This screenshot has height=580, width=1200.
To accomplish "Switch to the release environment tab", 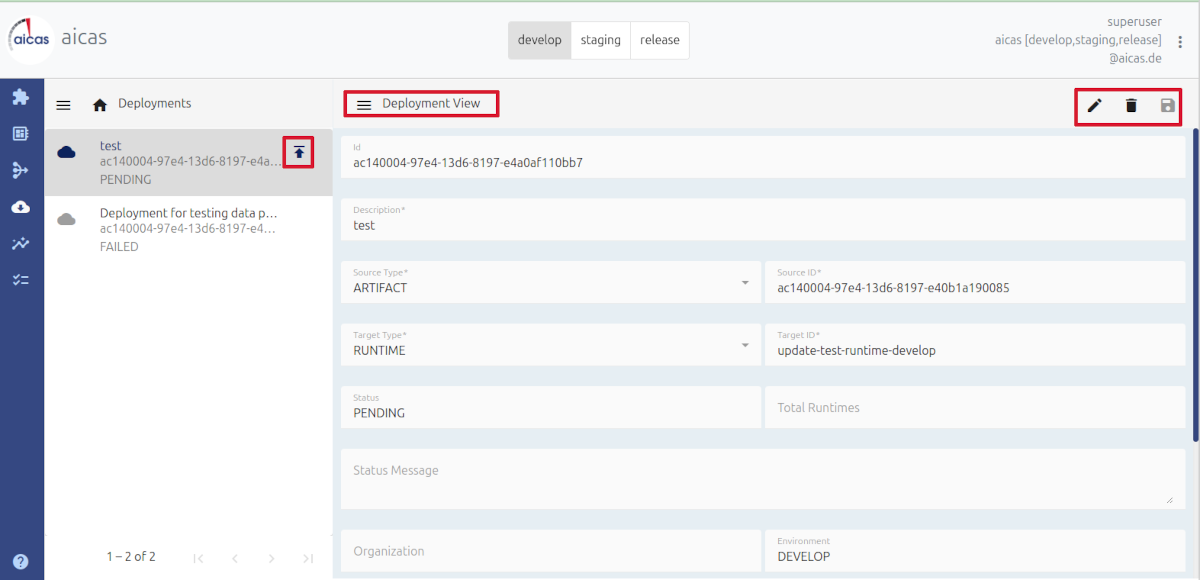I will tap(659, 41).
